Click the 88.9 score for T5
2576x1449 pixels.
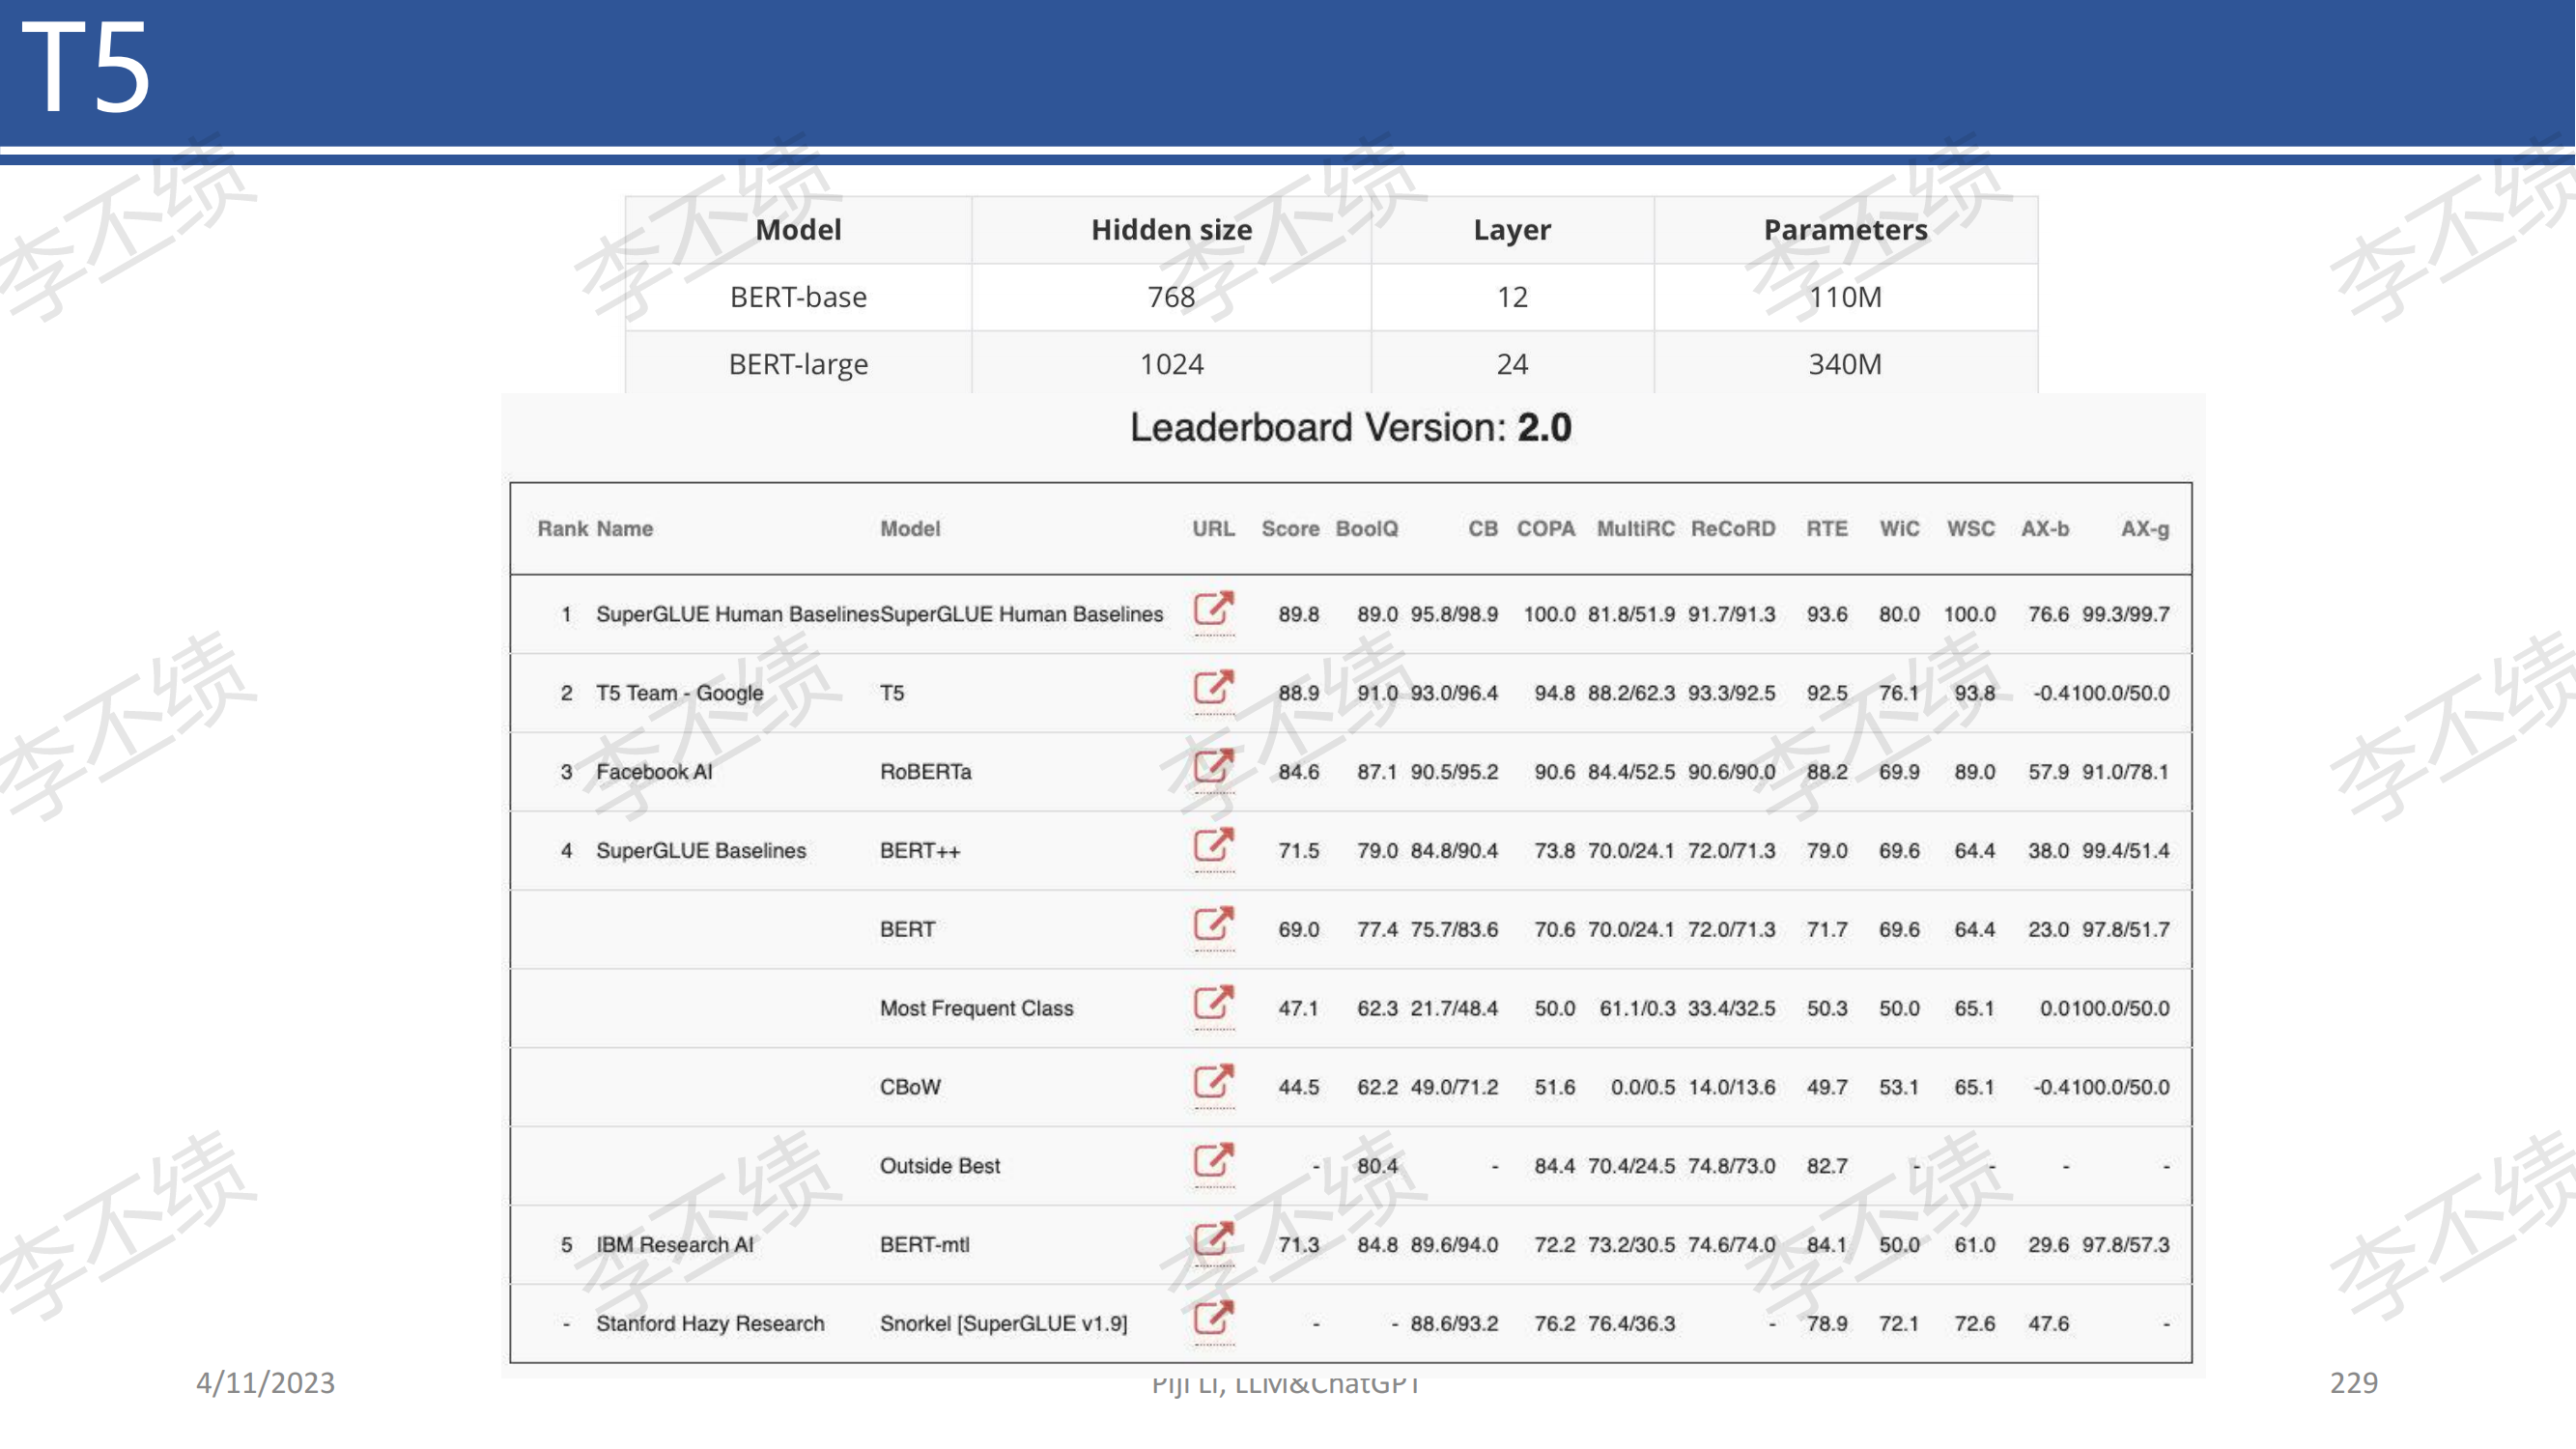tap(1299, 693)
